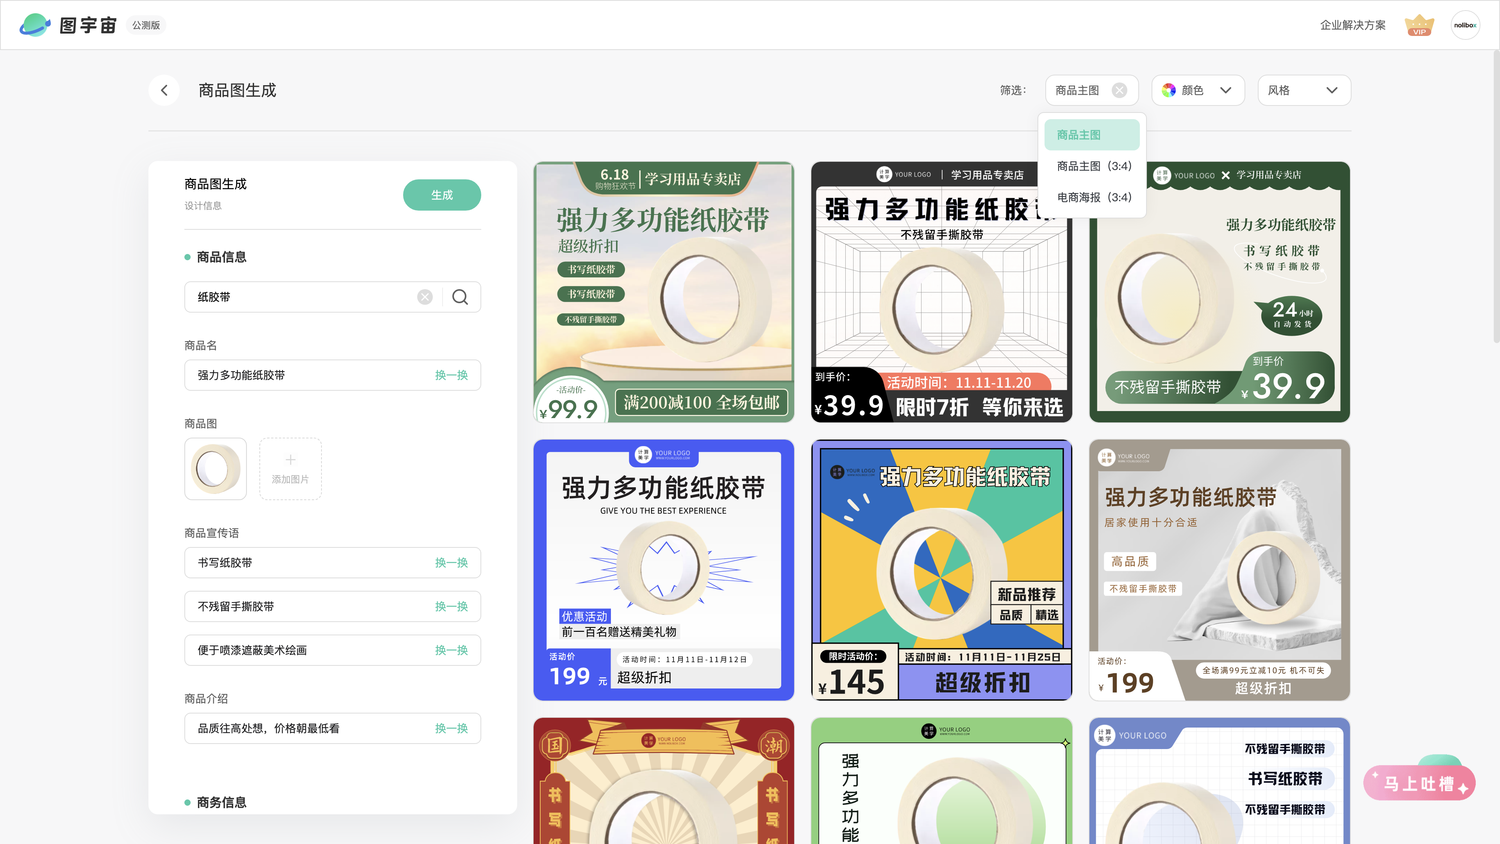The image size is (1500, 844).
Task: Search product with the magnifier icon
Action: (x=460, y=297)
